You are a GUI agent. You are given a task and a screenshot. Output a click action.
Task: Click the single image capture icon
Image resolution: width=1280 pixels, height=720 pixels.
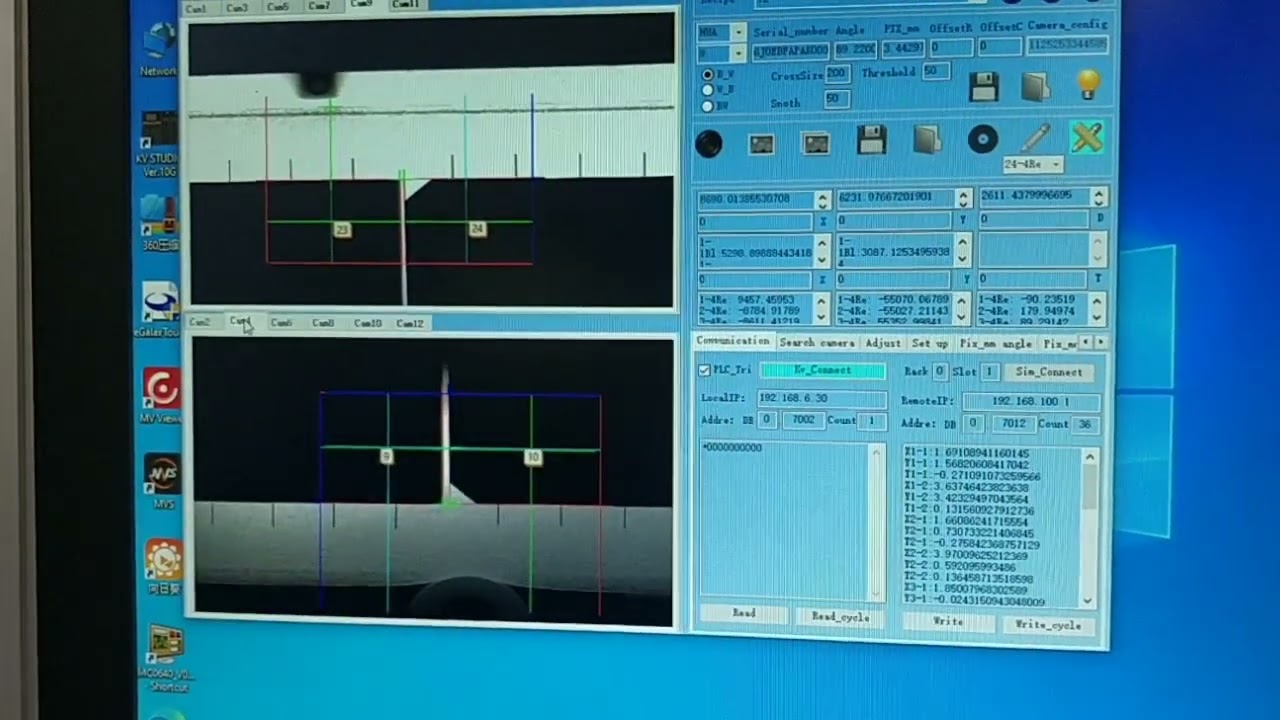coord(761,145)
